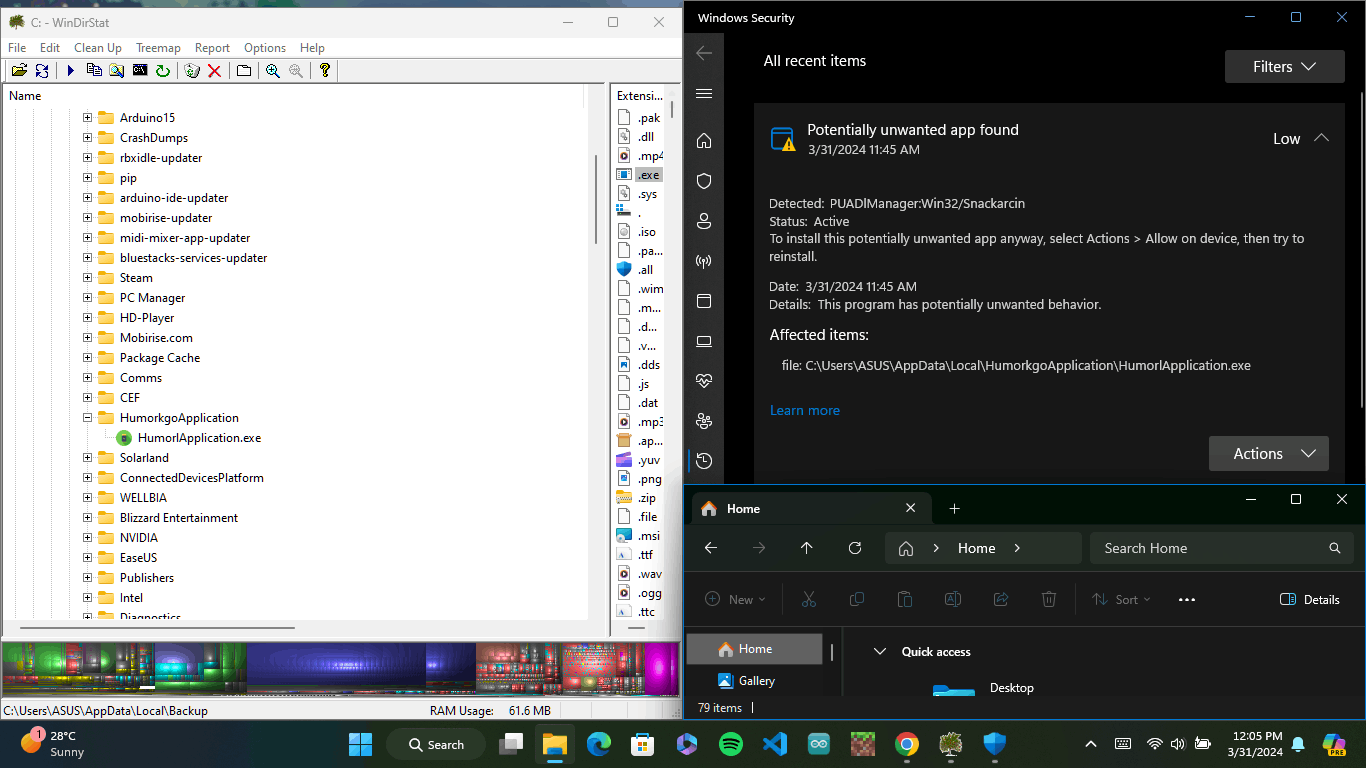Screen dimensions: 1366x768
Task: Open Family options icon in Windows Security
Action: pyautogui.click(x=704, y=421)
